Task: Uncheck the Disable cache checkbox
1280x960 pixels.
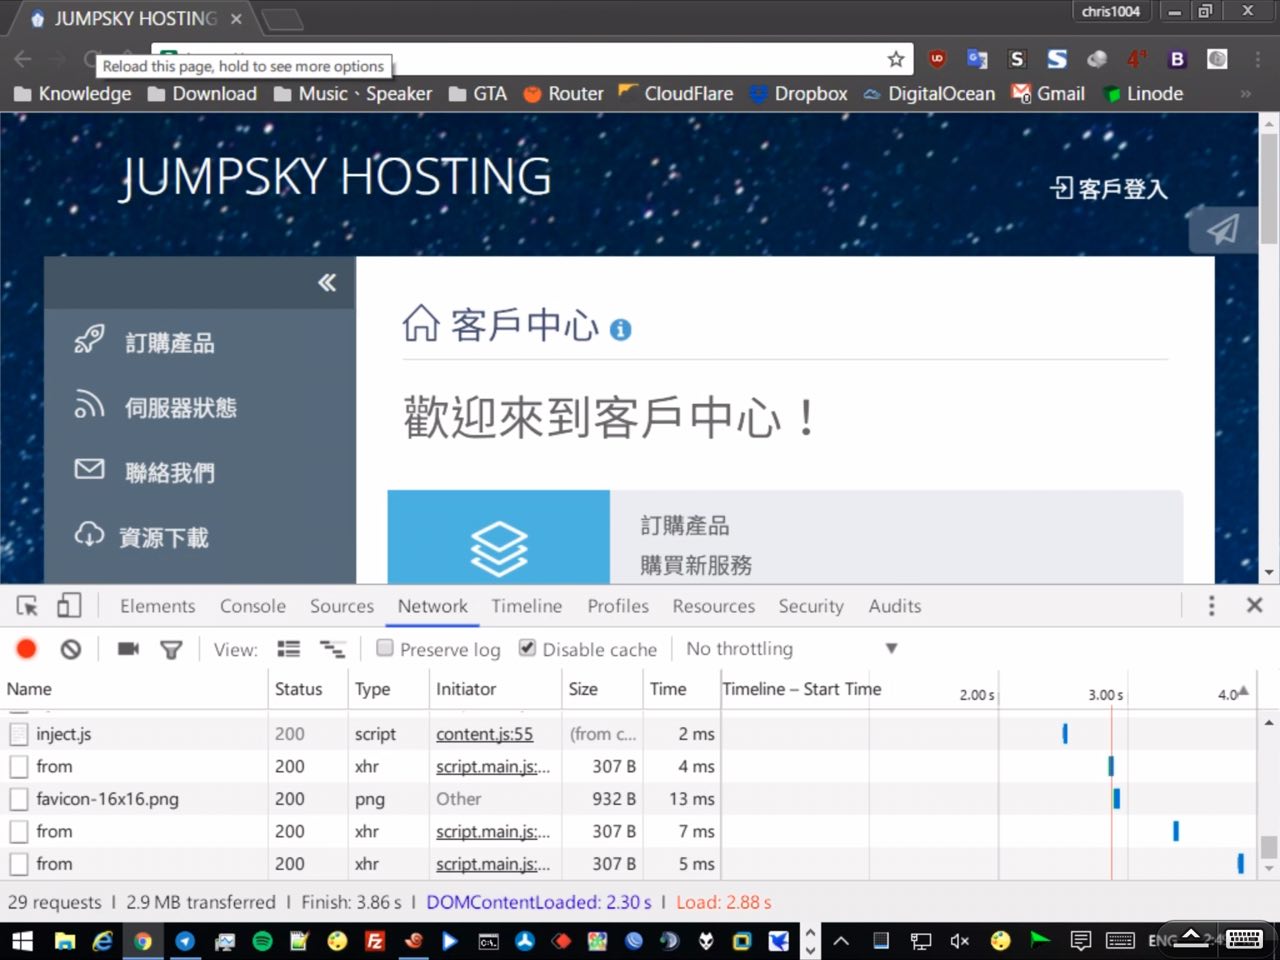Action: point(527,648)
